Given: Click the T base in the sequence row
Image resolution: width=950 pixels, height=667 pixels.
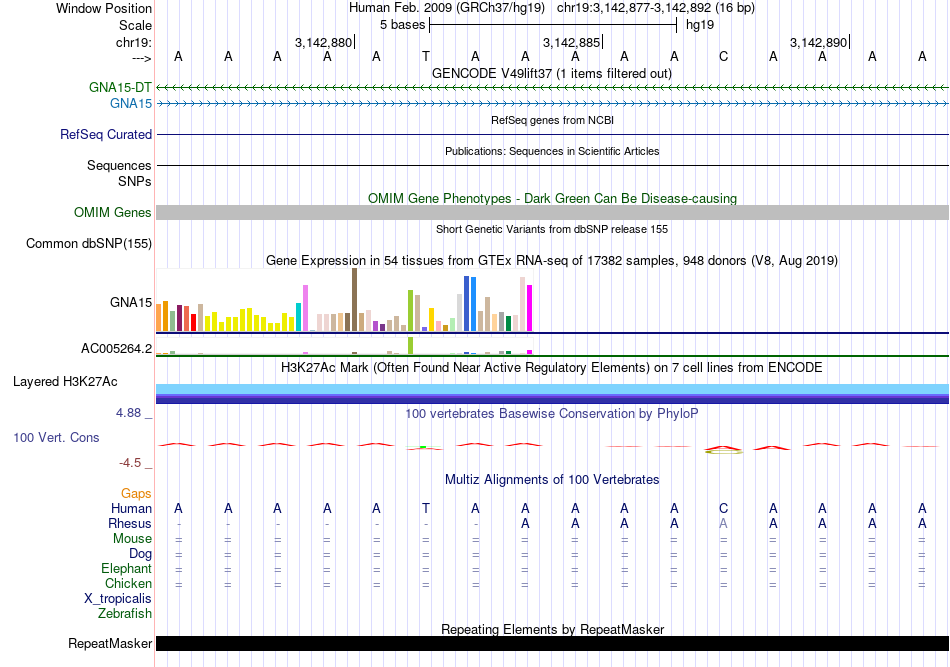Looking at the screenshot, I should (426, 56).
